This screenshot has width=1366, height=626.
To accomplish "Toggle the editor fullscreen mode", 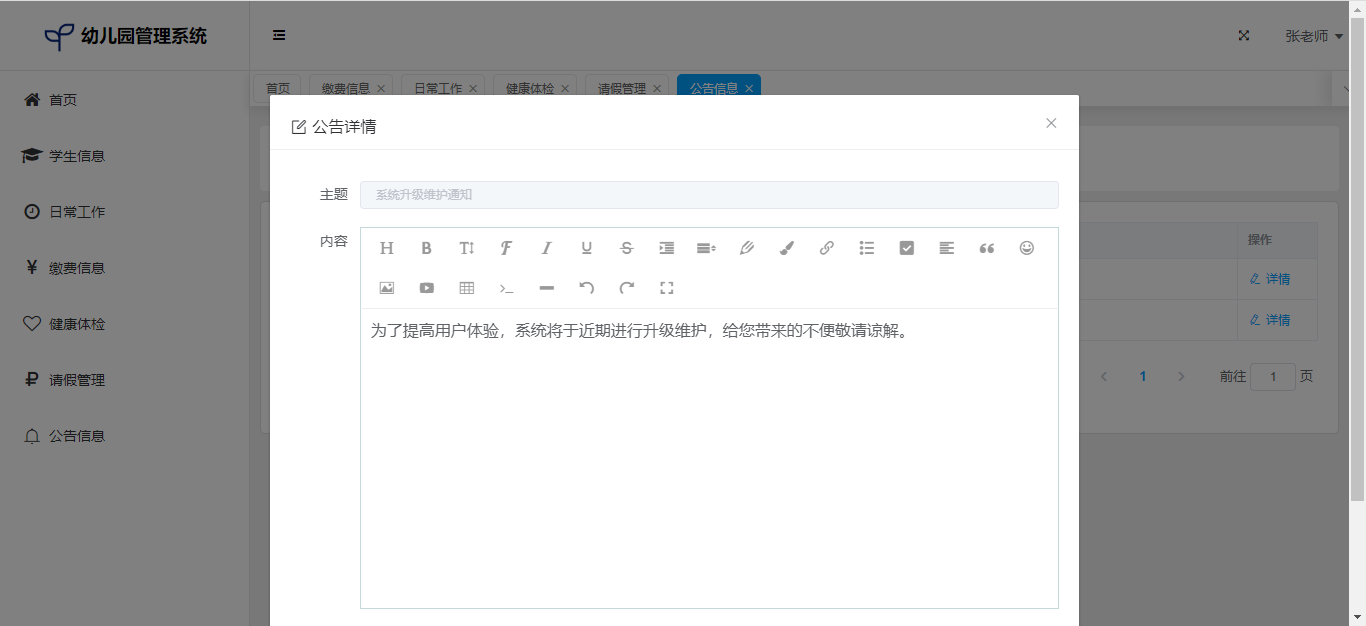I will (x=666, y=288).
